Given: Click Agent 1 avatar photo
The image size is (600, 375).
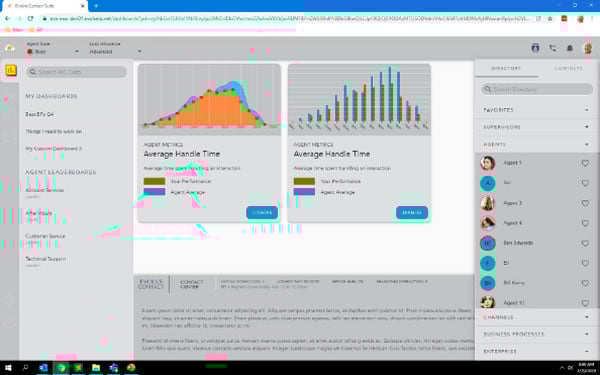Looking at the screenshot, I should 488,163.
